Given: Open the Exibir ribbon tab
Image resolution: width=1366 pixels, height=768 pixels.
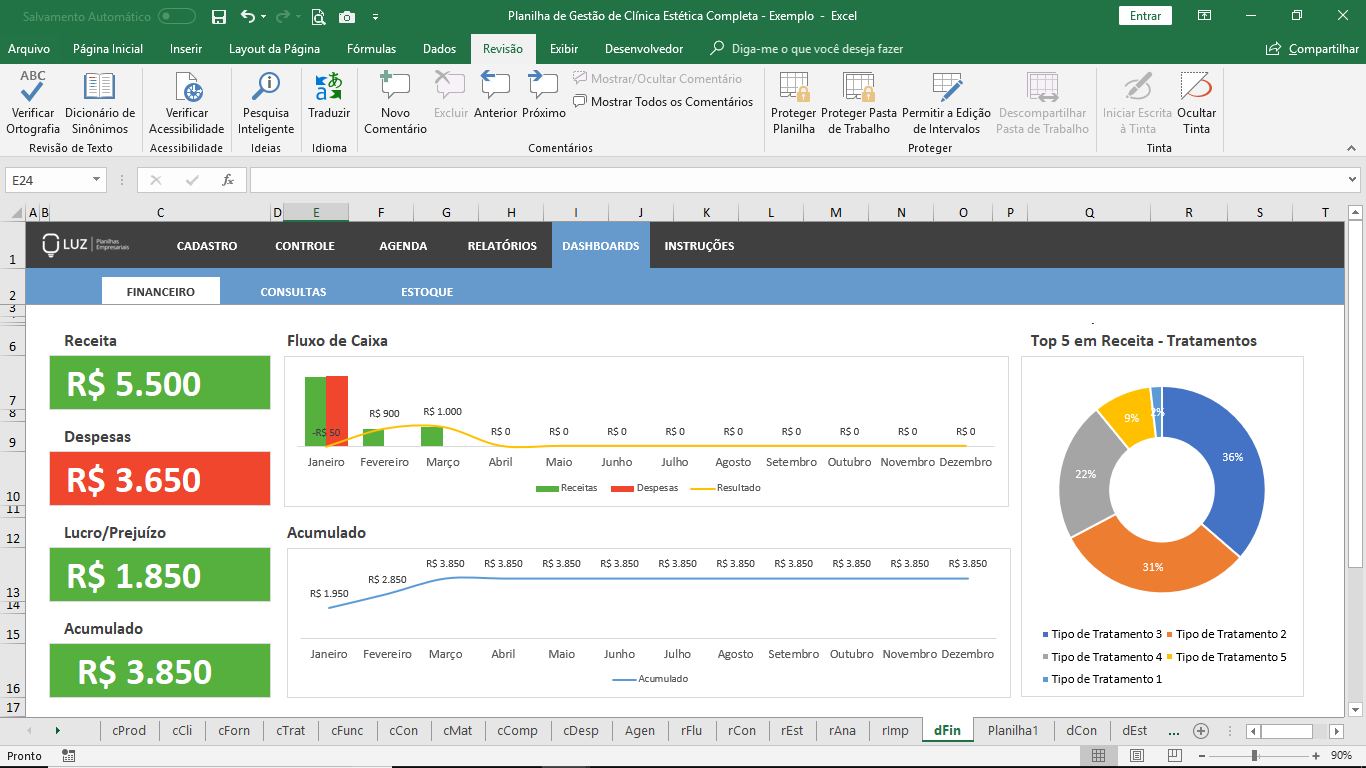Looking at the screenshot, I should 564,49.
